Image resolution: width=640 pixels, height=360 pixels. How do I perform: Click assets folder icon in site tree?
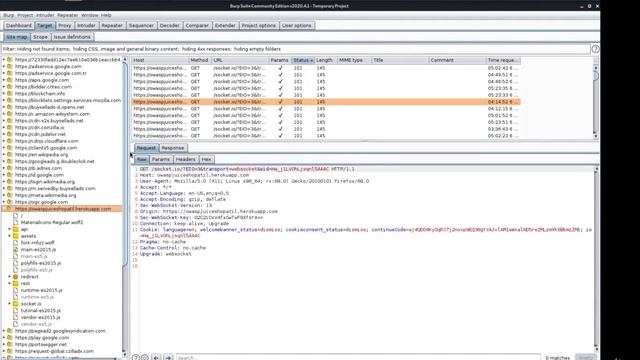(x=16, y=236)
